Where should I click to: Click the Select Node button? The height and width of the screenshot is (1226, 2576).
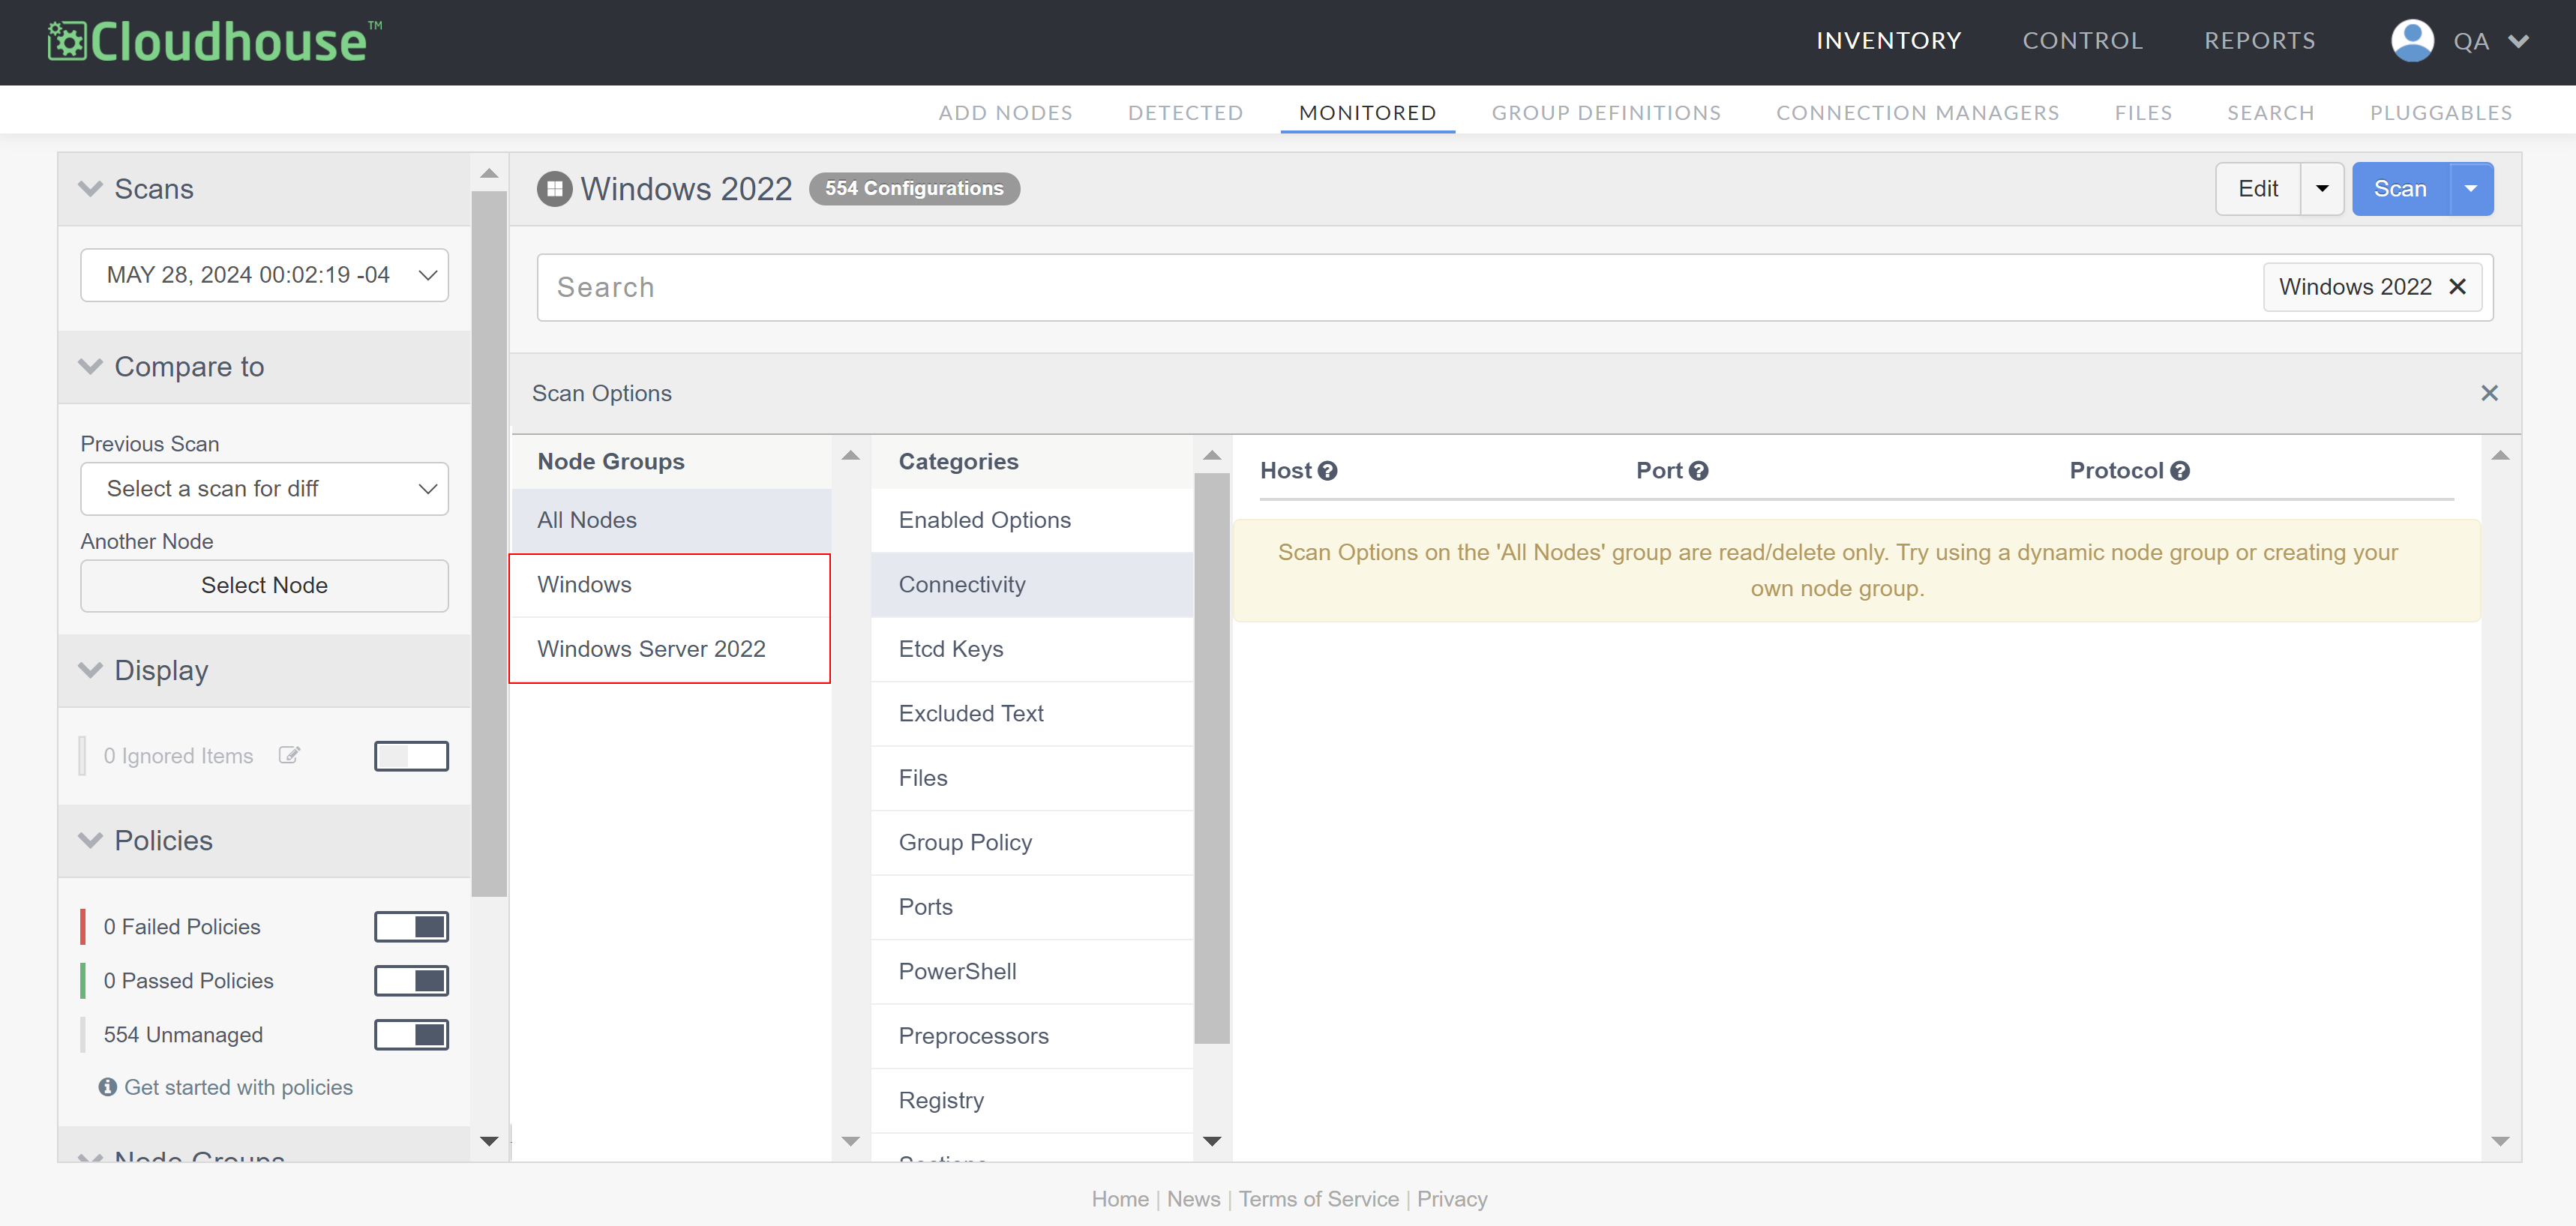(x=264, y=586)
